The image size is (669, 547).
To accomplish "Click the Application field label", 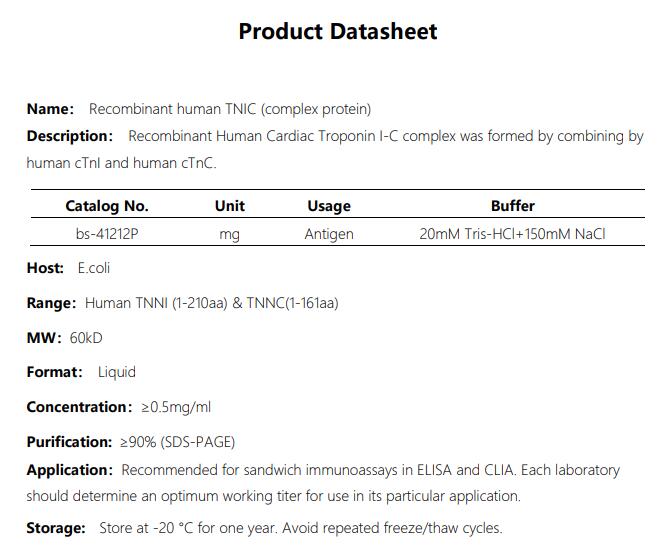I will (70, 470).
